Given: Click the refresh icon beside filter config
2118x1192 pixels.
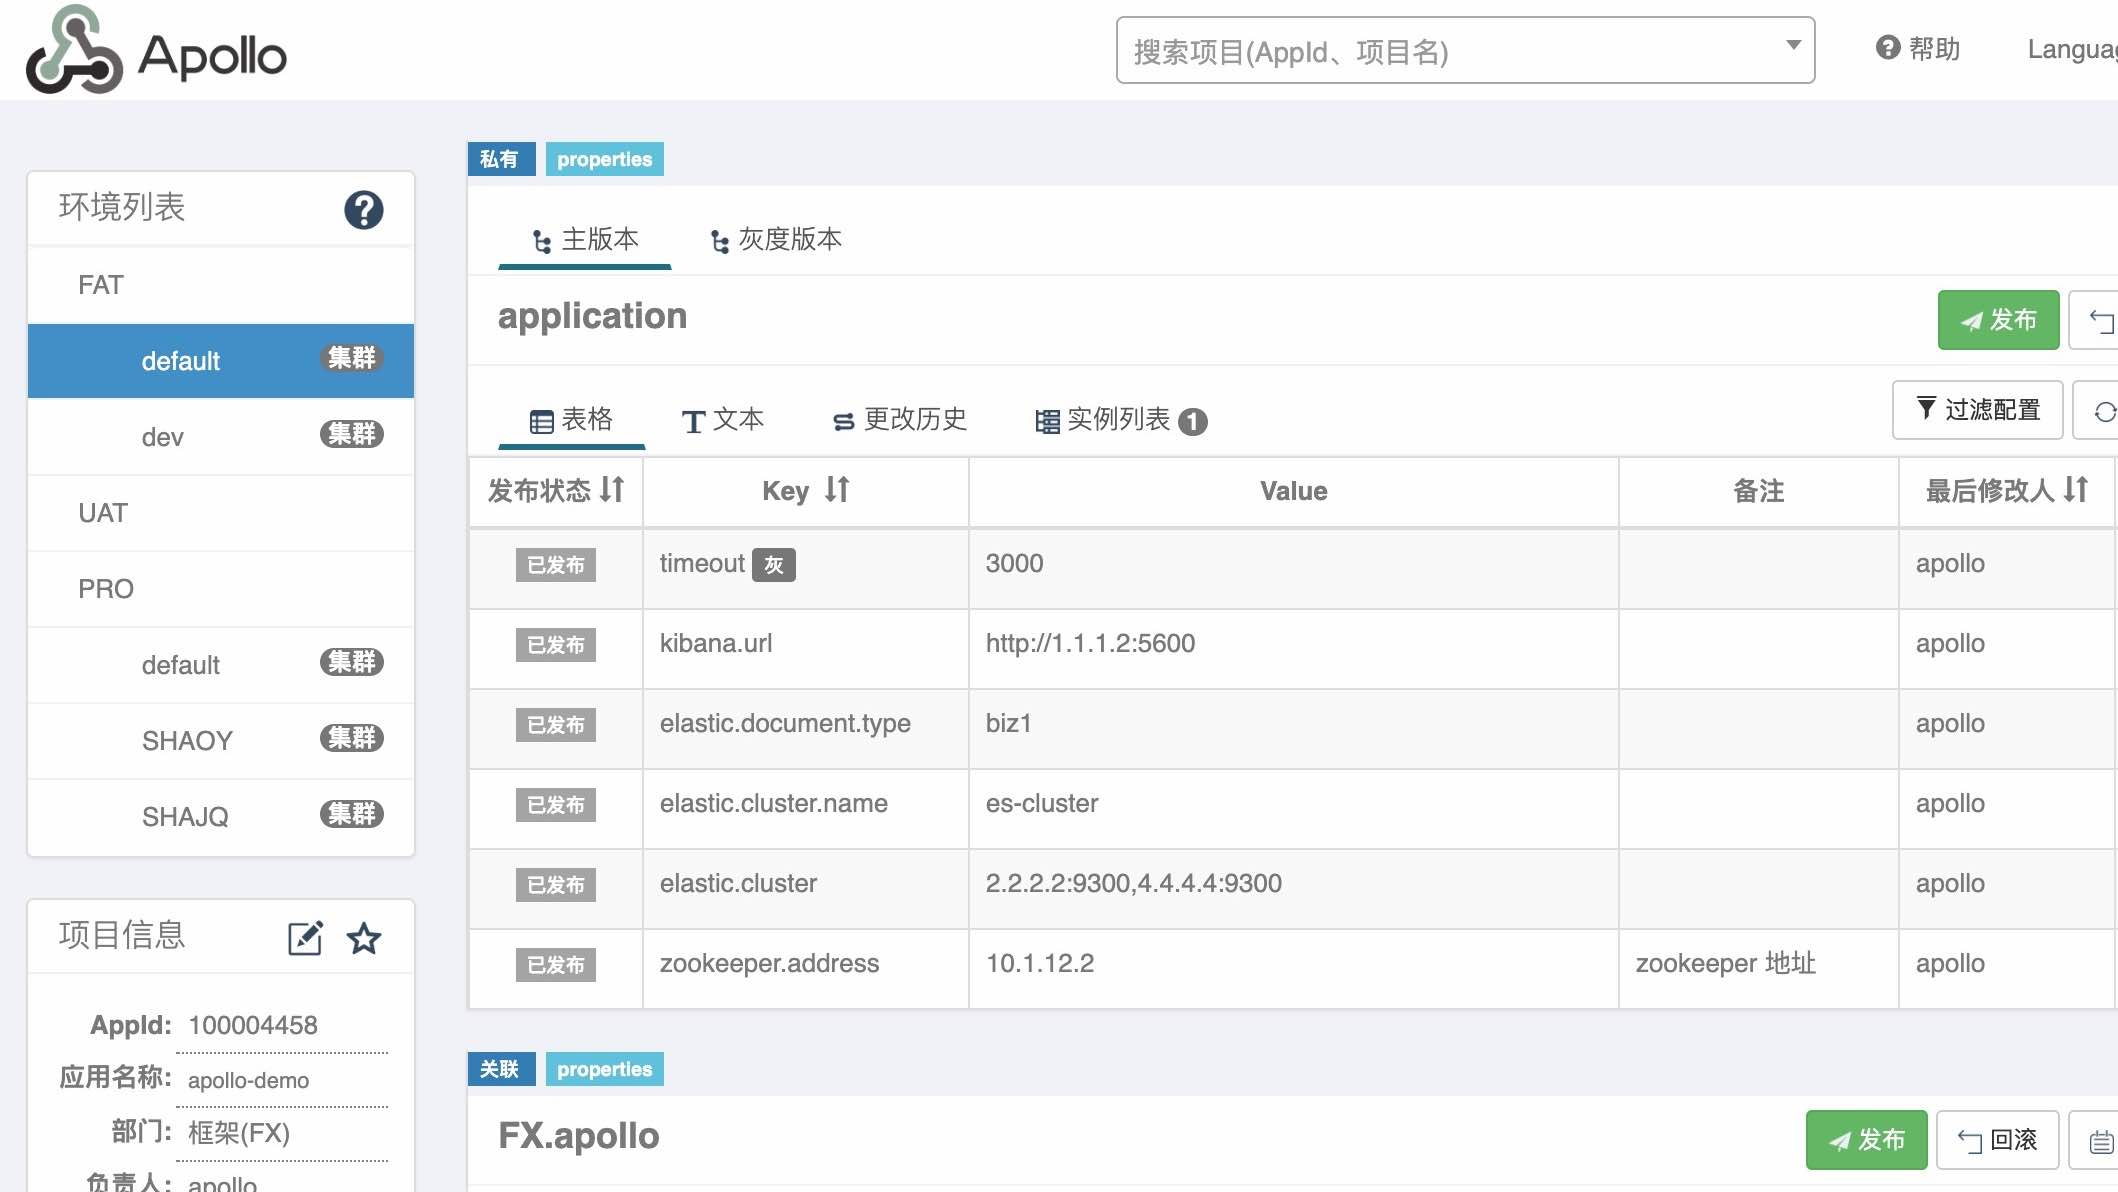Looking at the screenshot, I should click(2098, 411).
